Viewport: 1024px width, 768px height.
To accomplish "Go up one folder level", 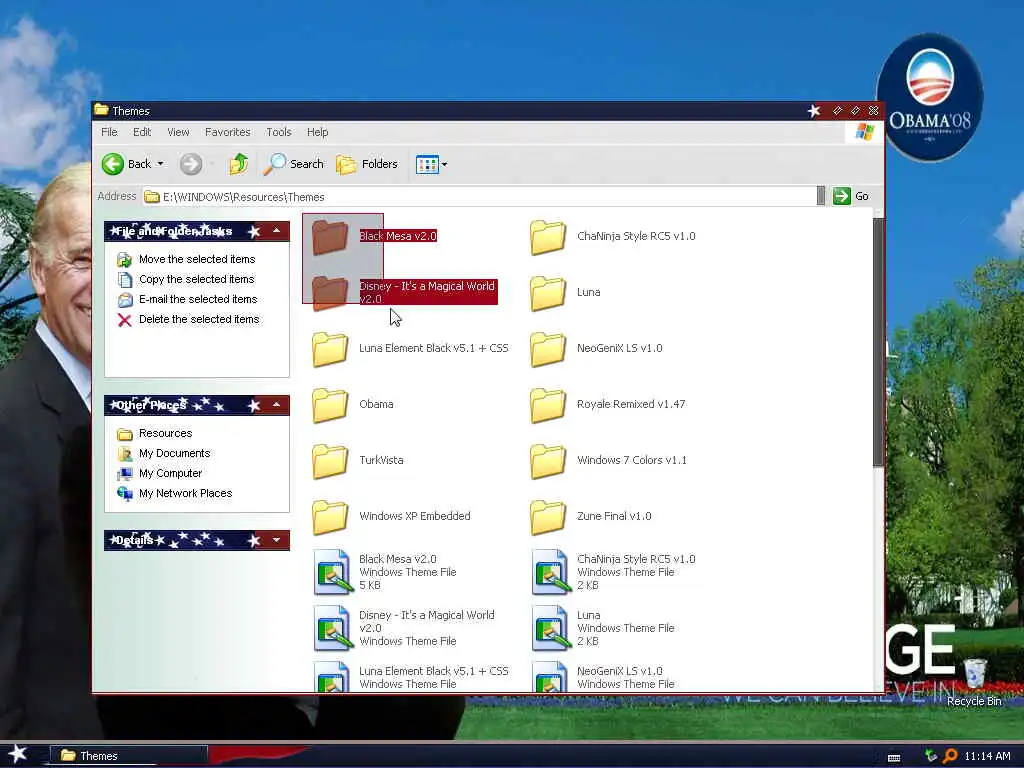I will tap(238, 164).
